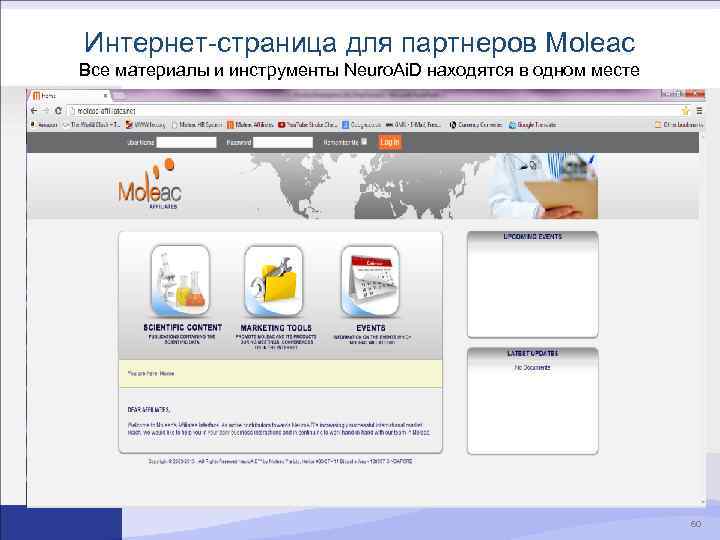Click the doctor banner image

pos(543,186)
